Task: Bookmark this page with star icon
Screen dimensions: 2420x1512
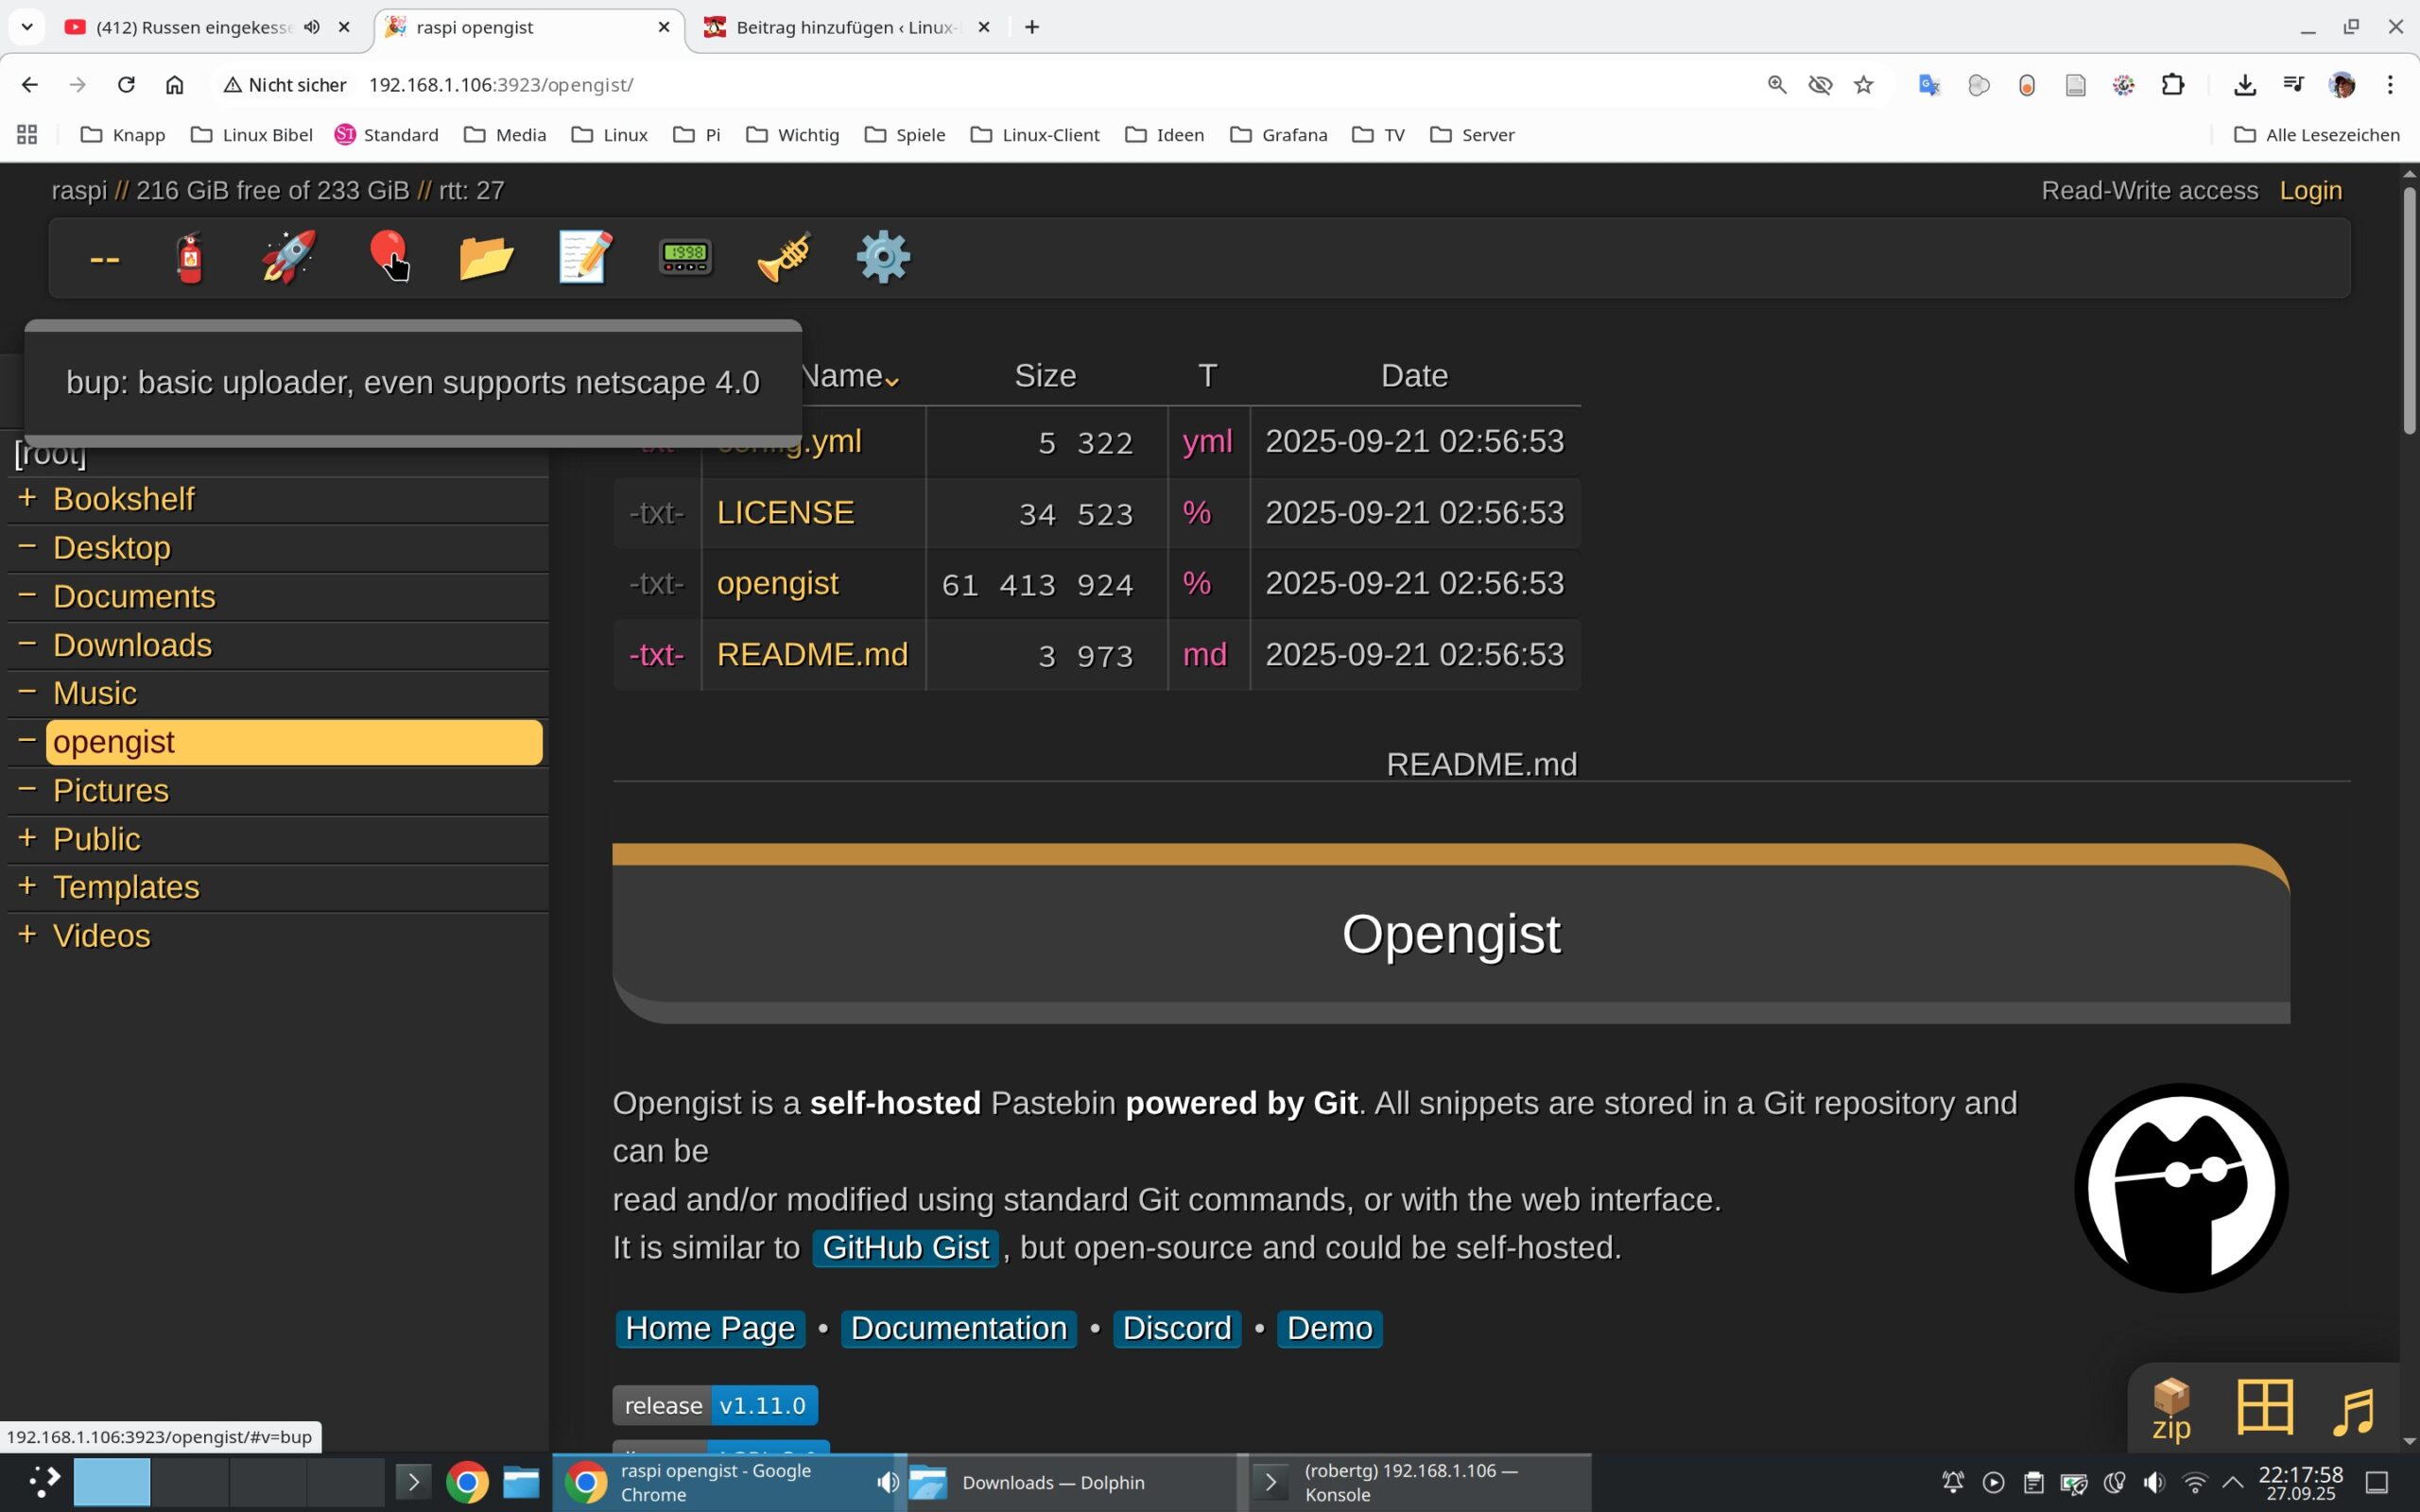Action: [x=1863, y=85]
